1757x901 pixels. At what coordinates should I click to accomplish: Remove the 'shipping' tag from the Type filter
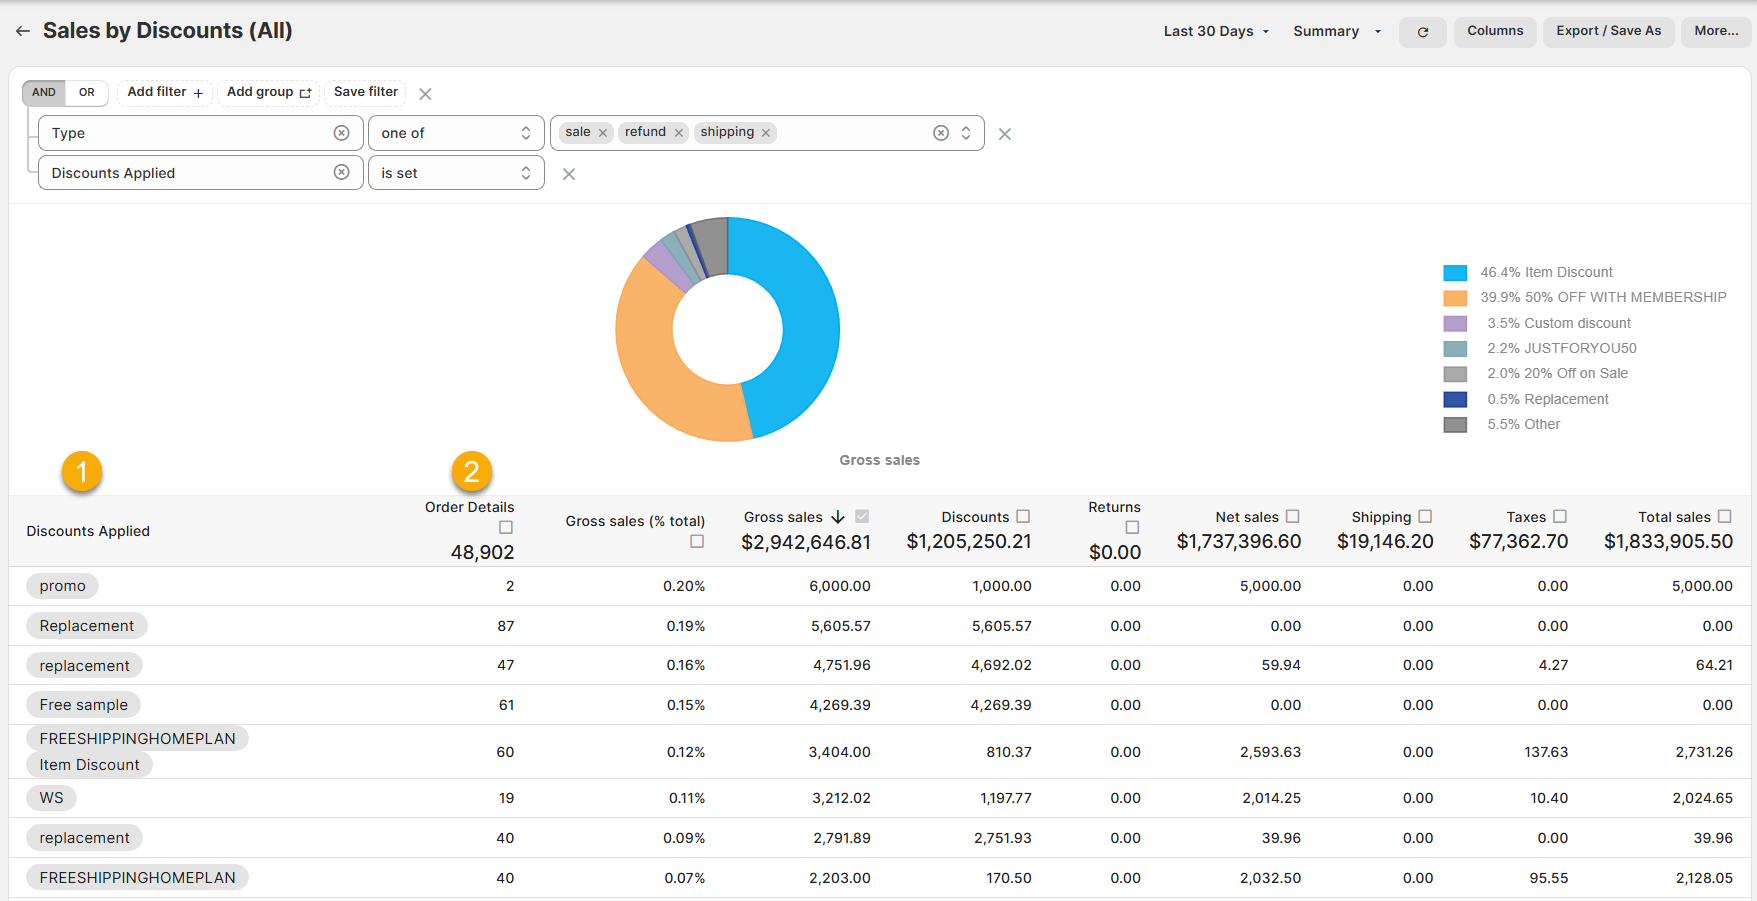766,133
